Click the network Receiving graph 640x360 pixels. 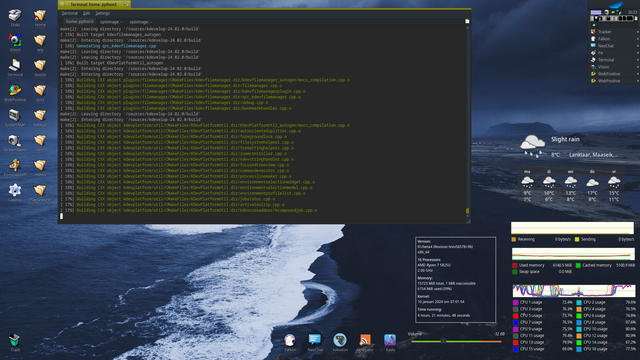572,228
